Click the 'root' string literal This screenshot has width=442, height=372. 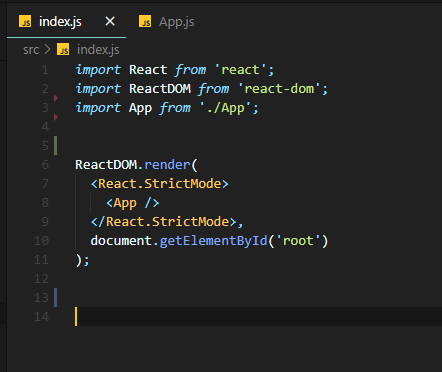coord(298,241)
